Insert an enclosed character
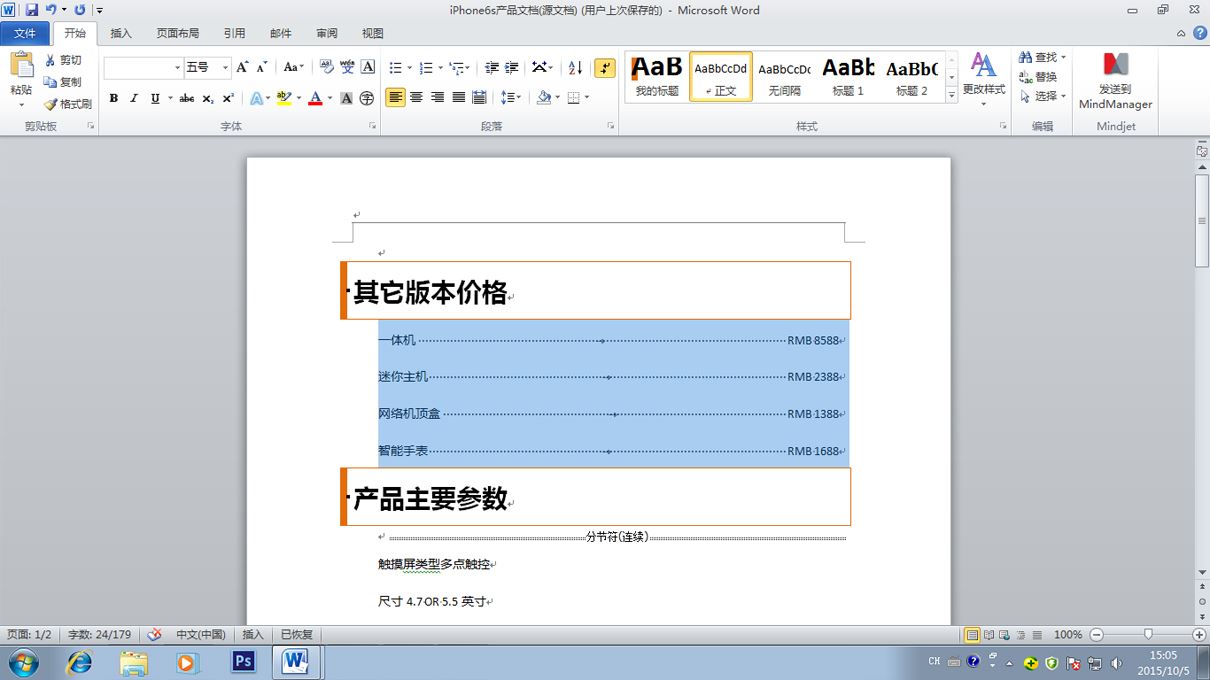The image size is (1210, 680). click(367, 98)
